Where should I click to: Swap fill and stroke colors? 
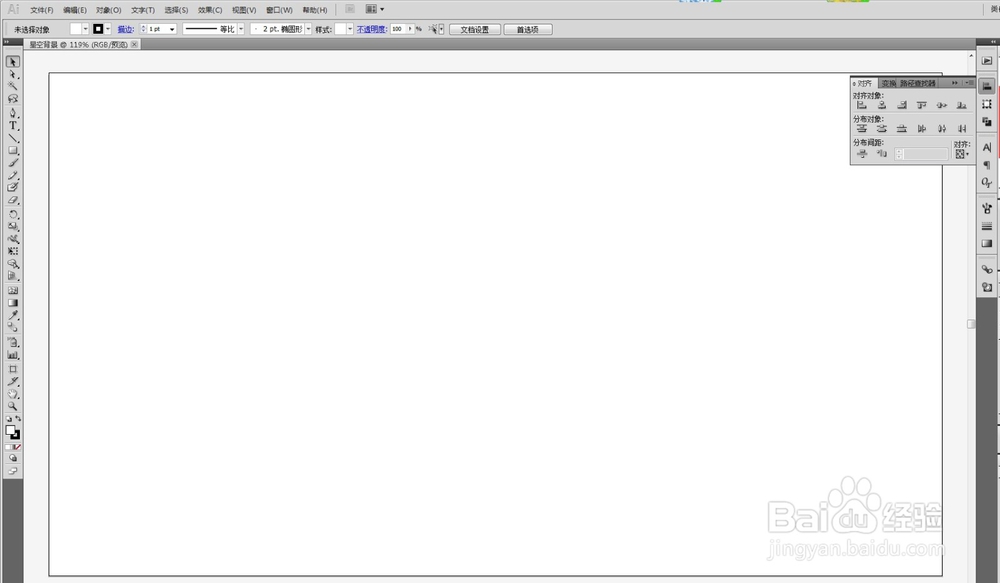coord(18,419)
